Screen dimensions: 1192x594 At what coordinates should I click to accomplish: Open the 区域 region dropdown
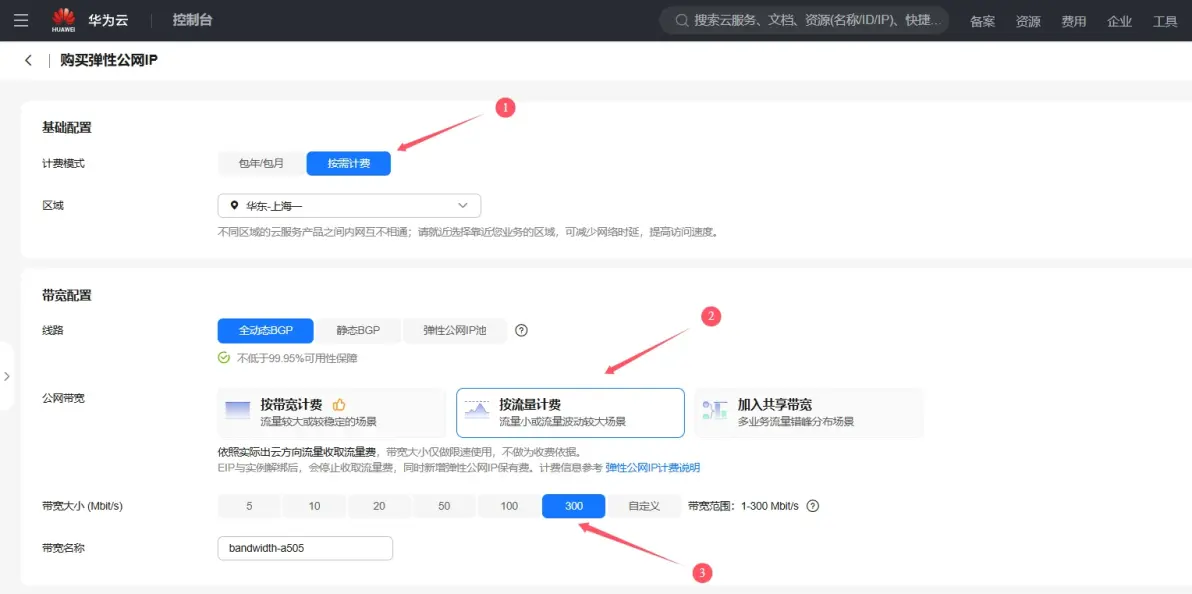click(349, 206)
